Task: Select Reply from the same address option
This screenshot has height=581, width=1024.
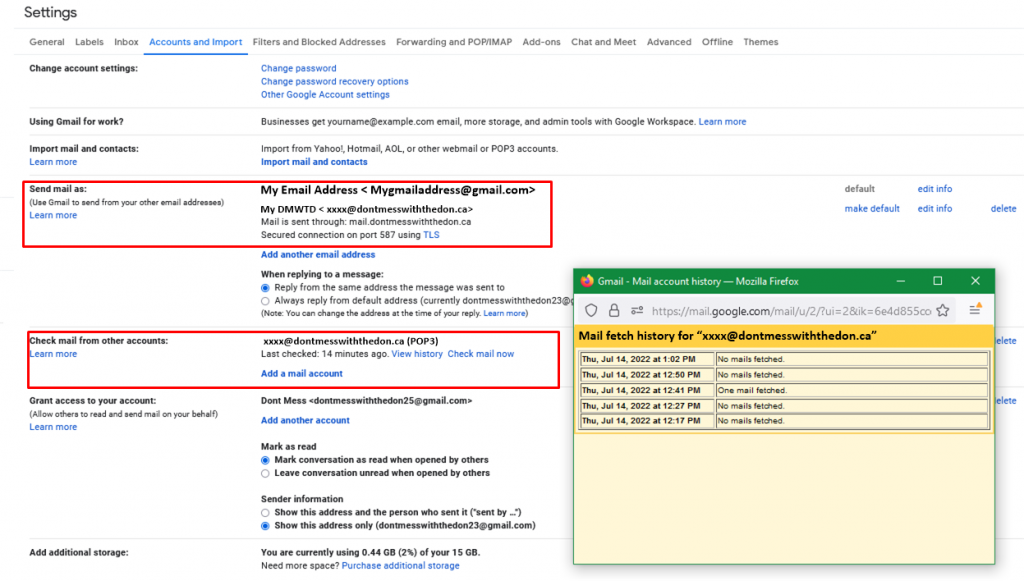Action: tap(265, 288)
